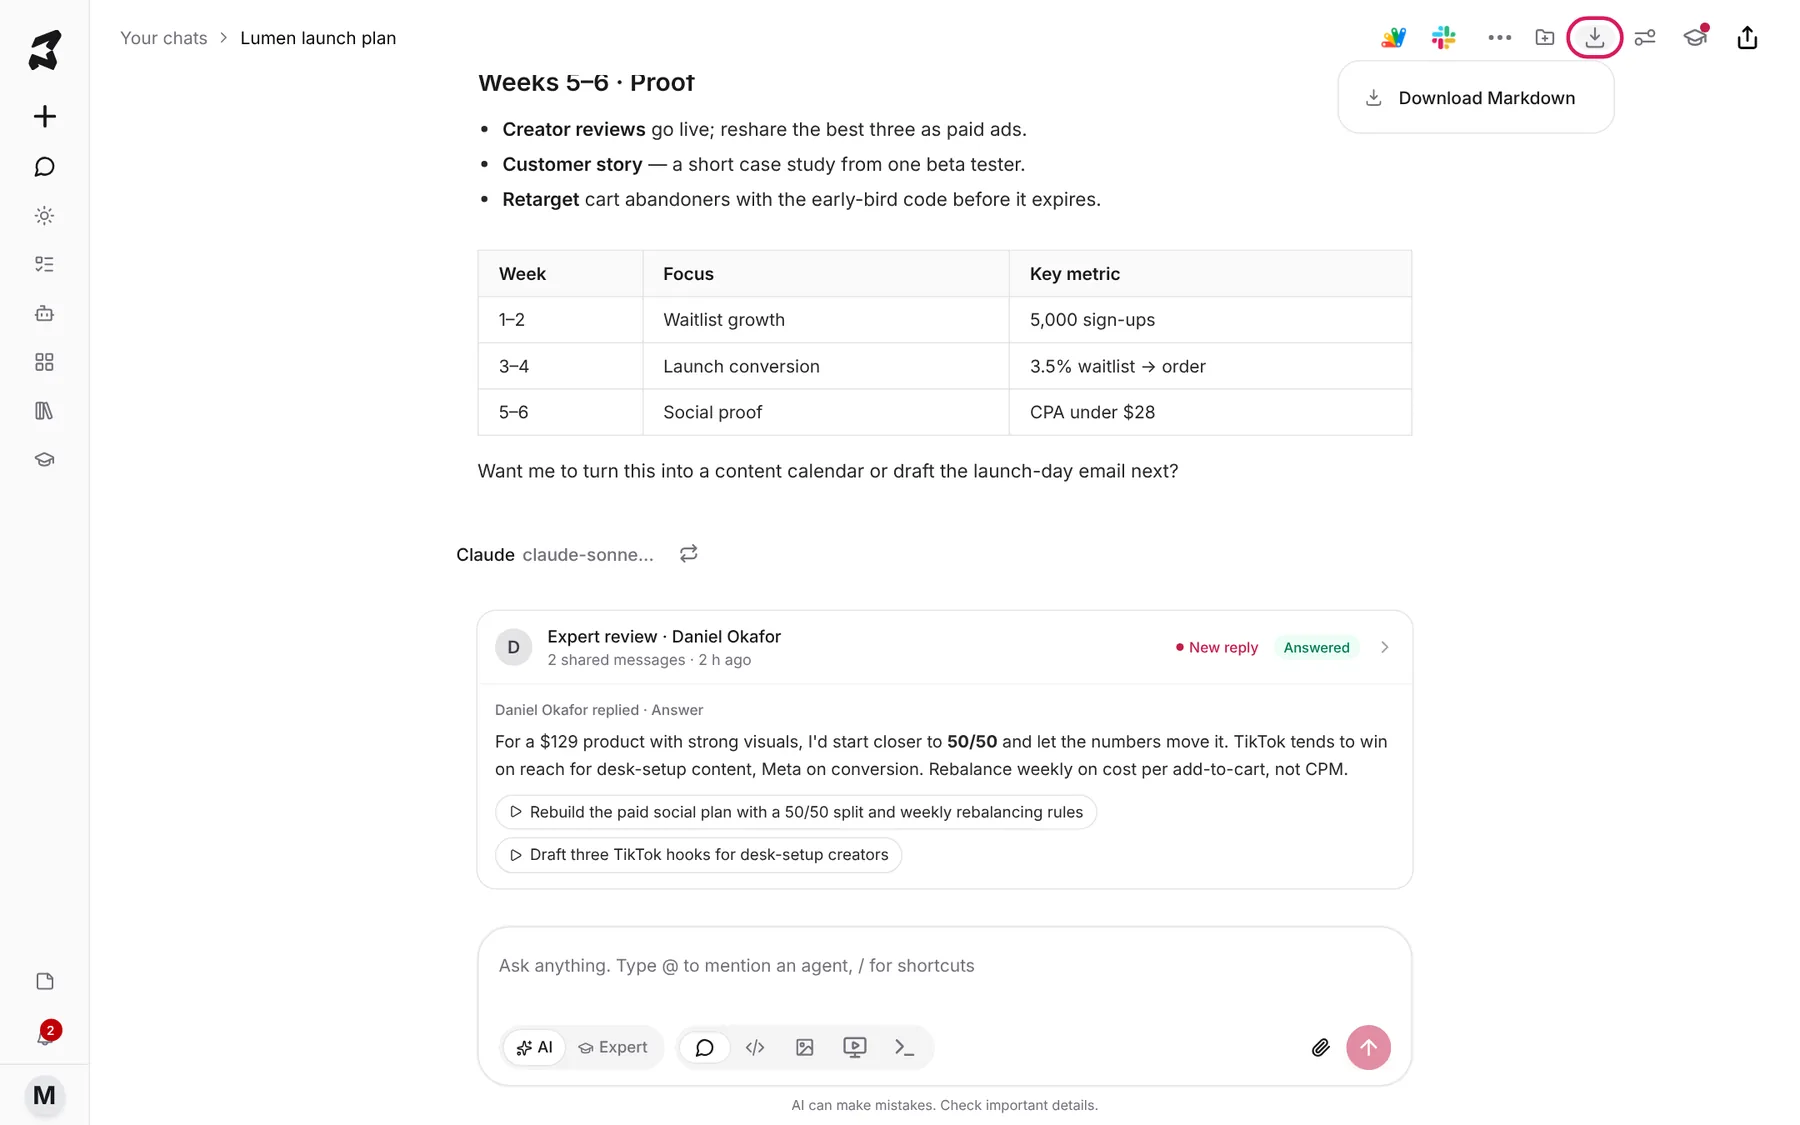Open the library books icon in the sidebar
1800x1125 pixels.
[44, 411]
